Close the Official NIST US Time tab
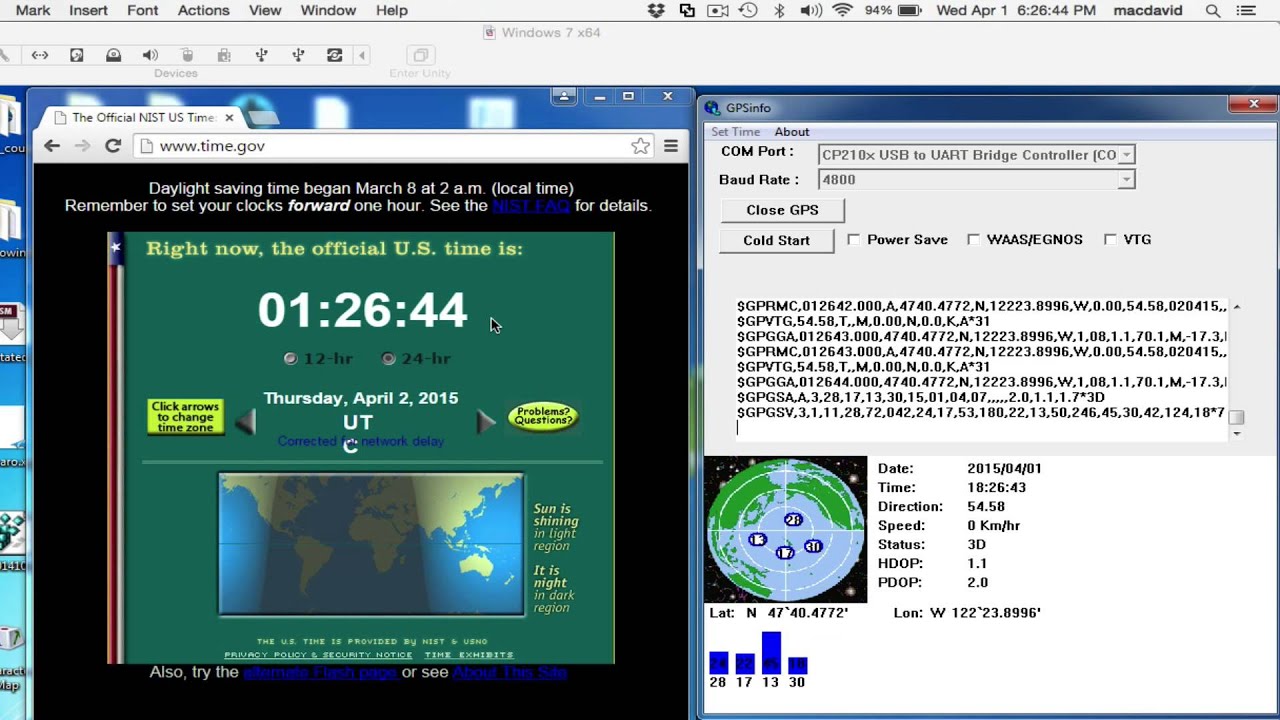 229,117
